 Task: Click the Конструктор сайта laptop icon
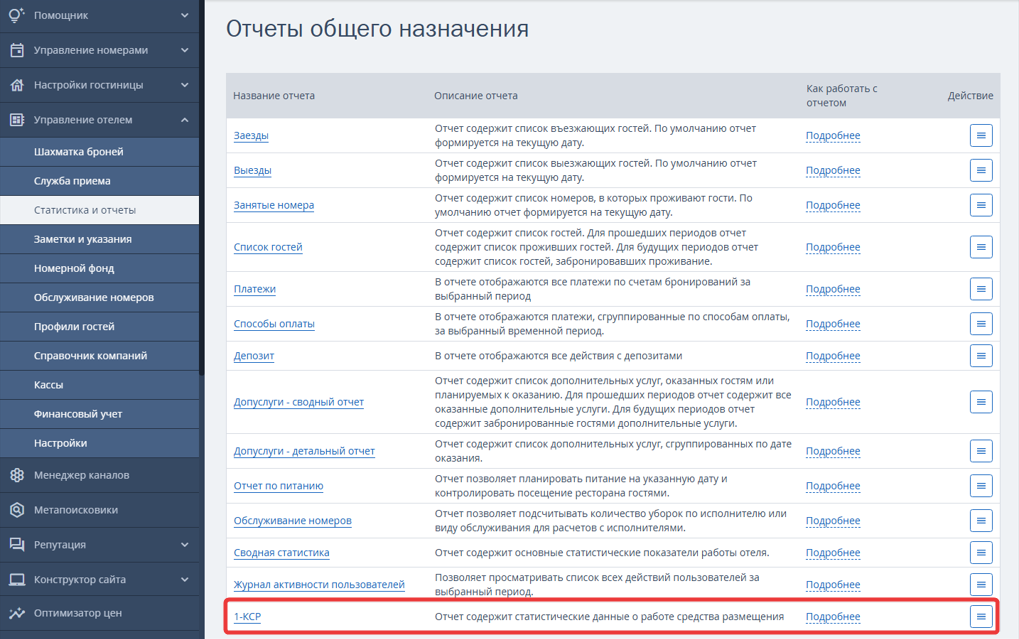pyautogui.click(x=17, y=580)
